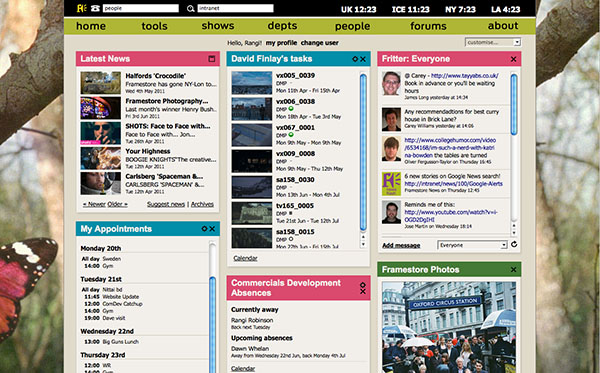This screenshot has height=373, width=600.
Task: Open the vx006_0038 task thumbnail
Action: coord(251,109)
